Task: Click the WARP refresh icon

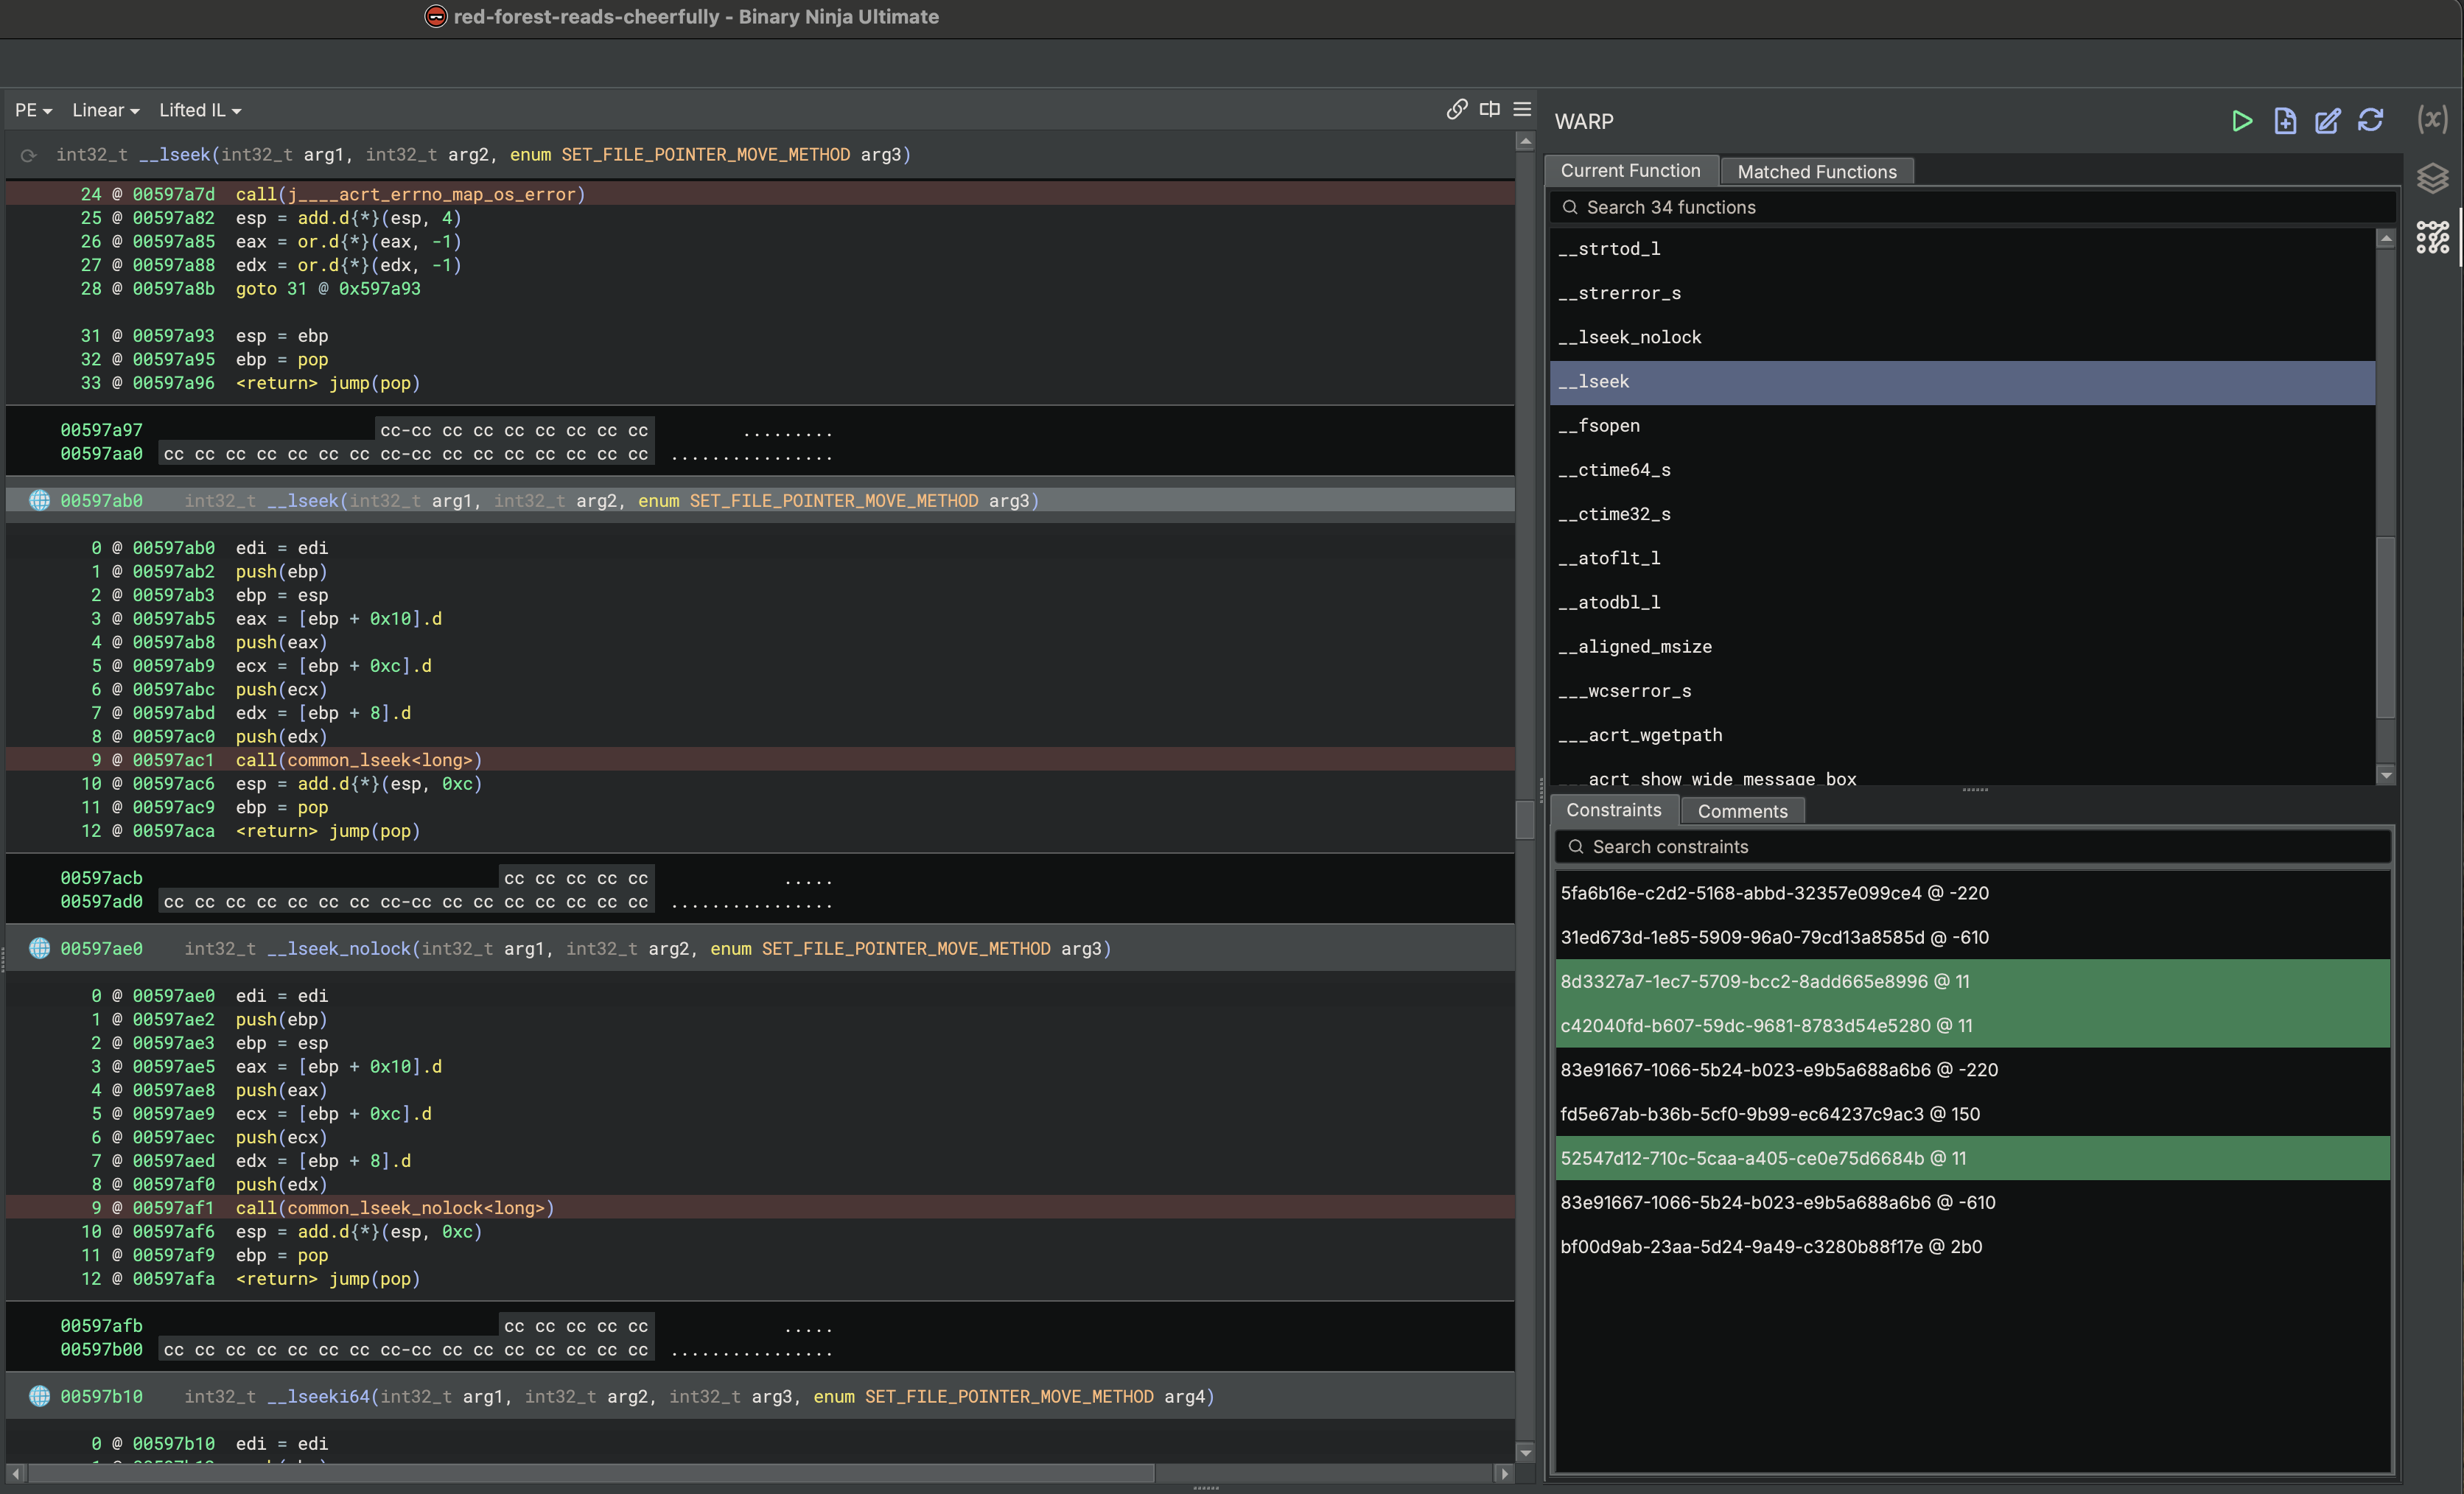Action: coord(2370,121)
